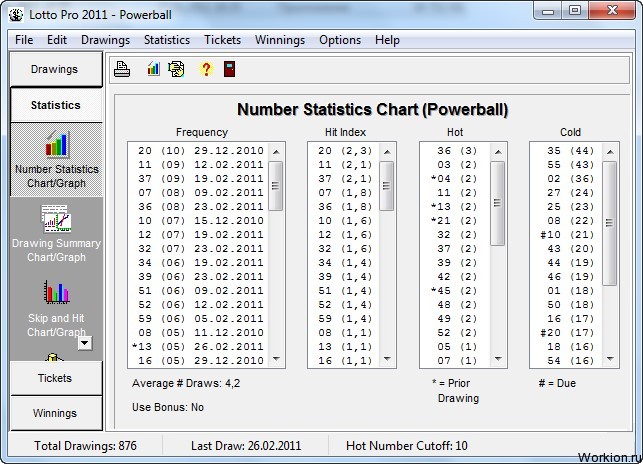Switch to the Tickets sidebar section

point(56,378)
